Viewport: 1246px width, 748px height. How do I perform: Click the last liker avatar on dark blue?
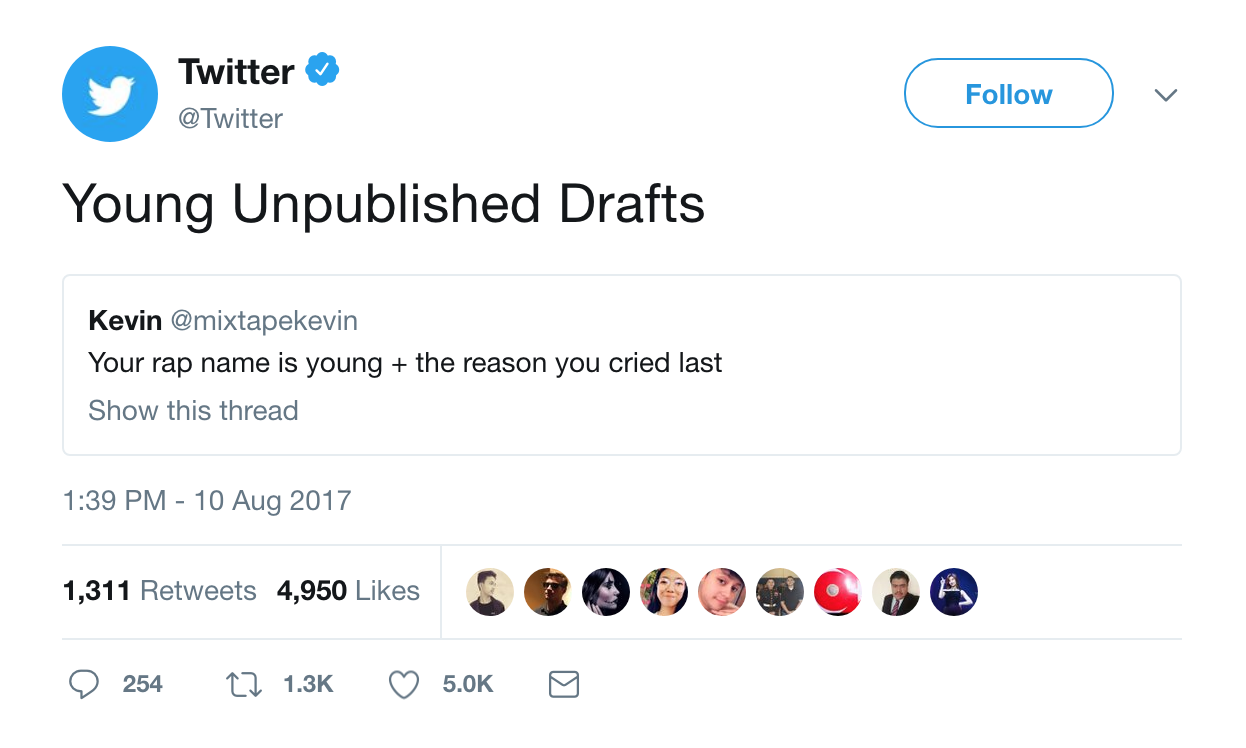pos(953,592)
